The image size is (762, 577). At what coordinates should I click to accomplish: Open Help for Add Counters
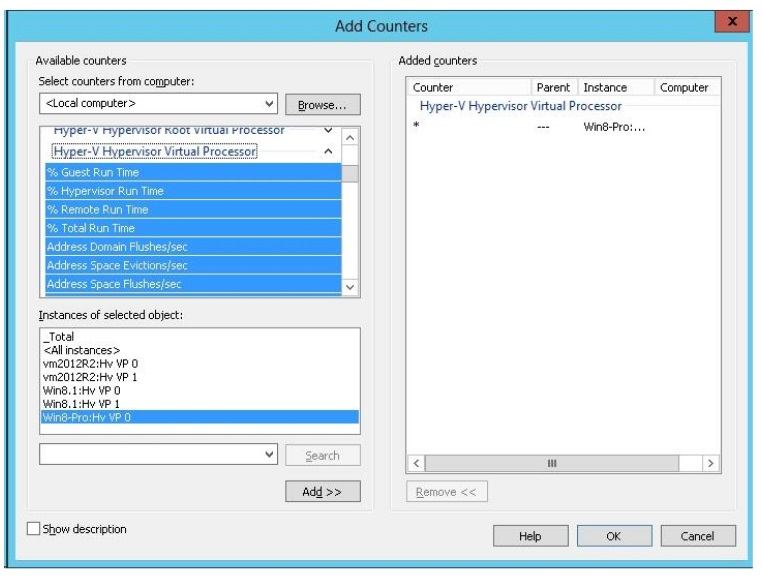coord(530,536)
